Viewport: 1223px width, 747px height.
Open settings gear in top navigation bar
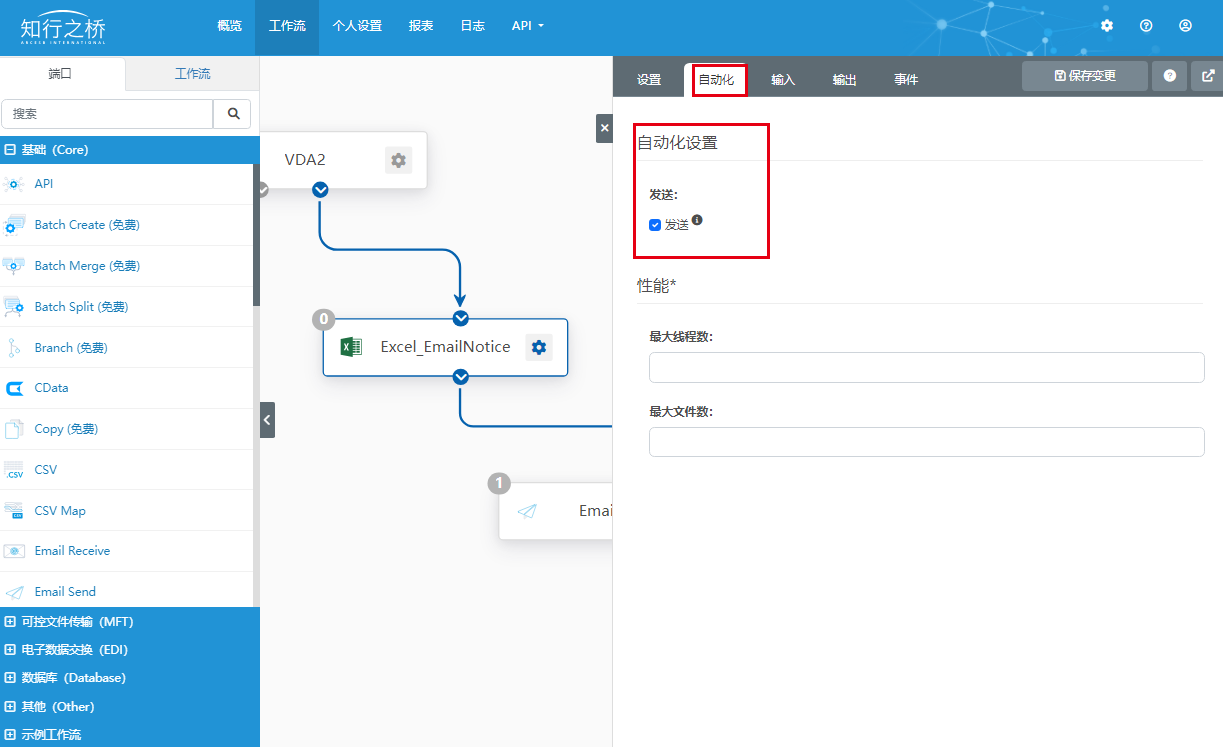(1107, 26)
